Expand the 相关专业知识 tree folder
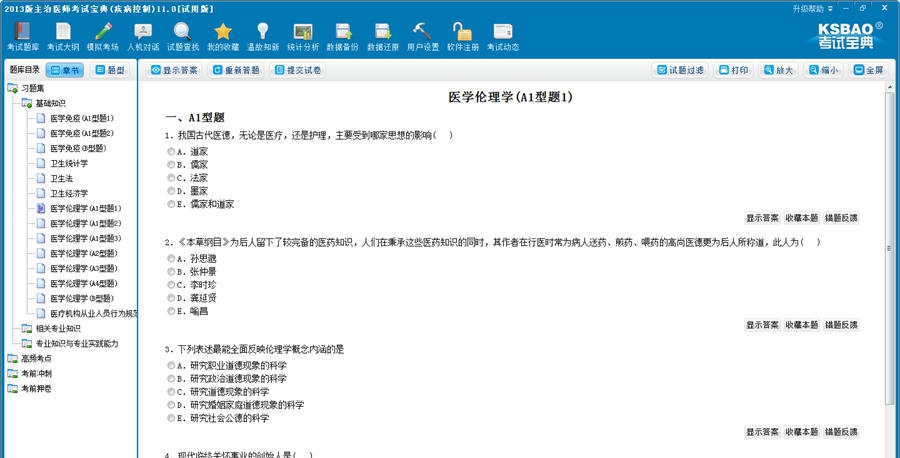 pos(26,328)
